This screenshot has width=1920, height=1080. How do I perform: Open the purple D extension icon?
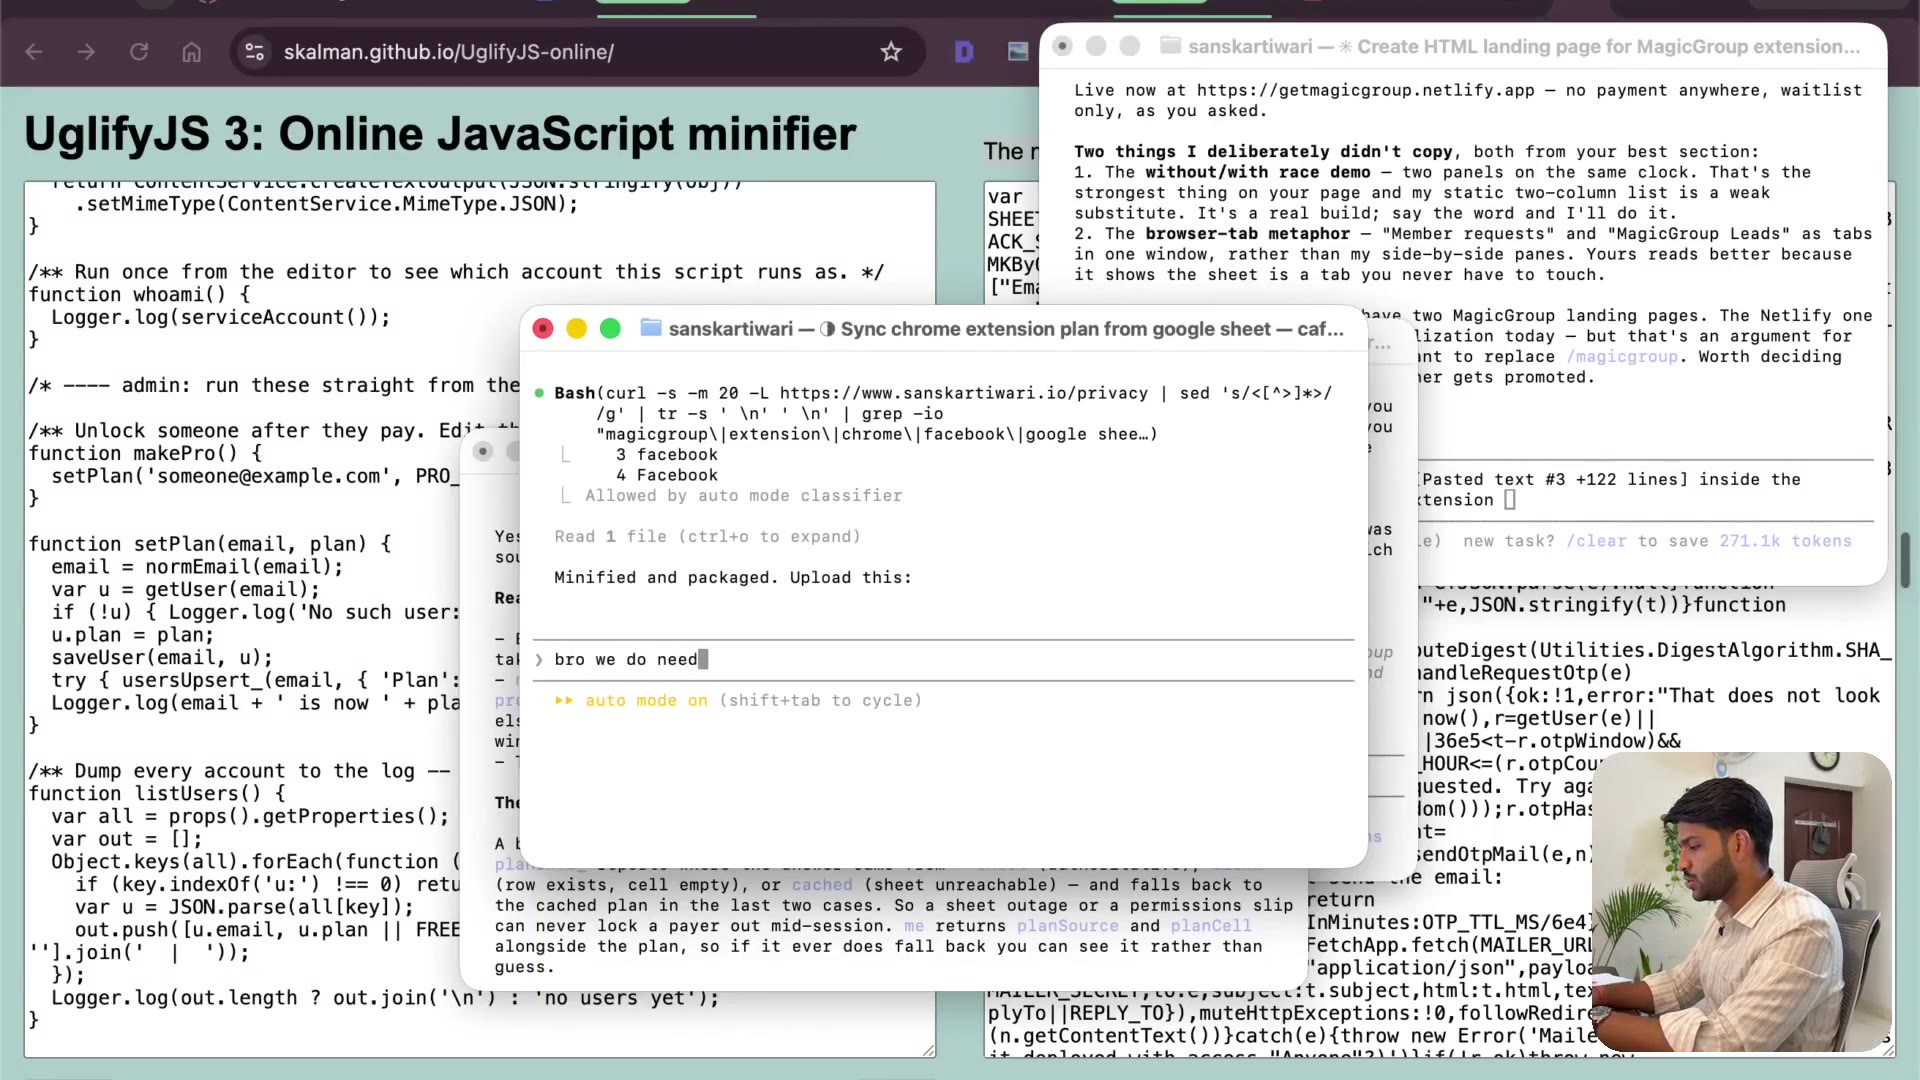tap(964, 52)
